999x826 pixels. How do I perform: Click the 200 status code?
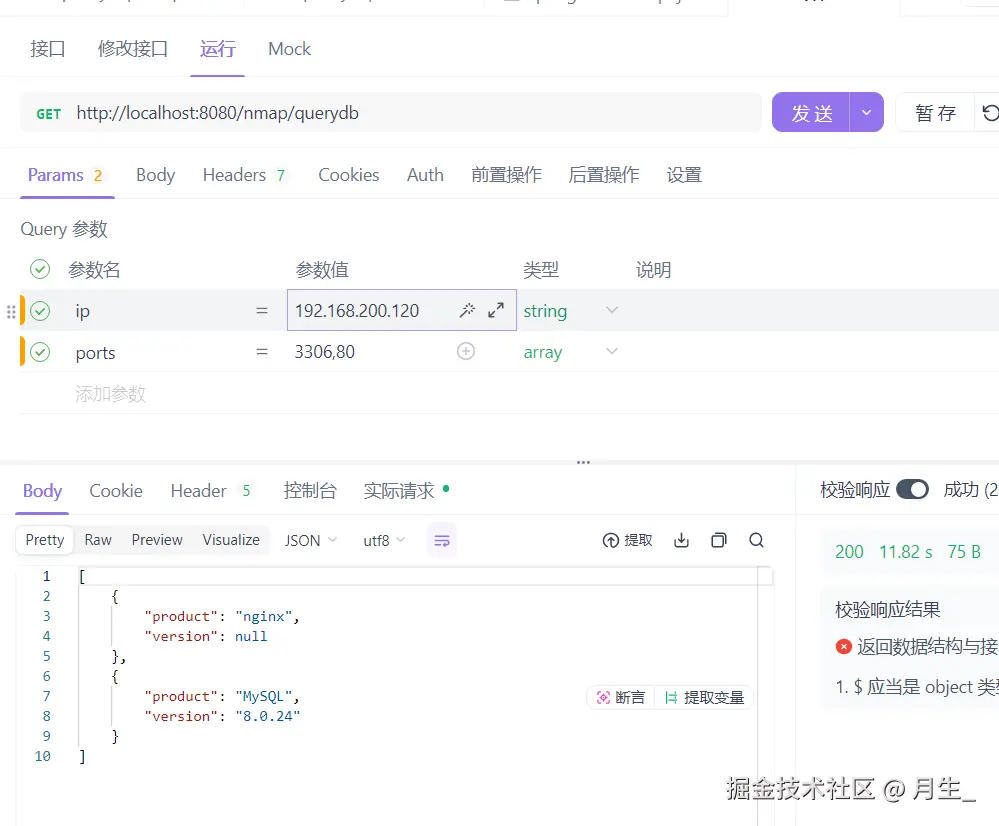tap(849, 552)
